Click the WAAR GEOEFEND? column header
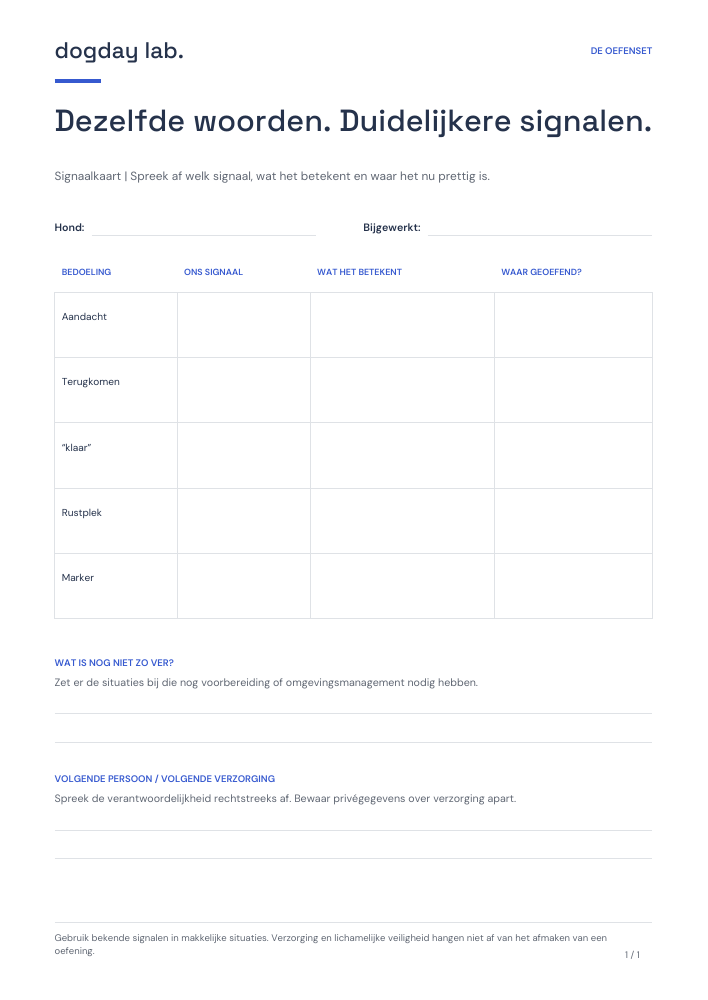Screen dimensions: 708x1000 [x=541, y=272]
